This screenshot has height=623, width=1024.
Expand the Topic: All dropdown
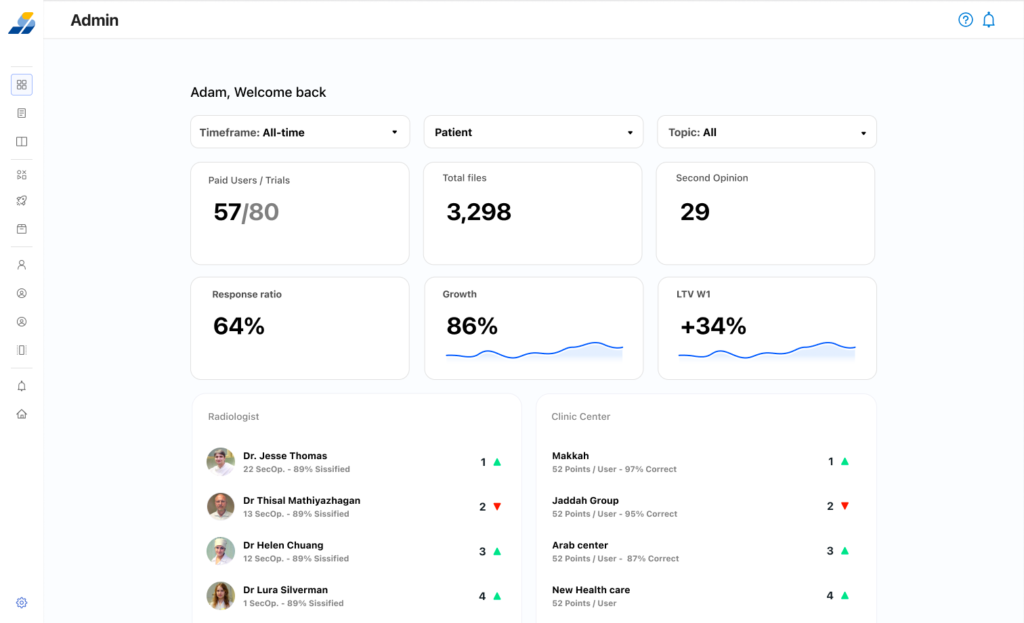[766, 132]
